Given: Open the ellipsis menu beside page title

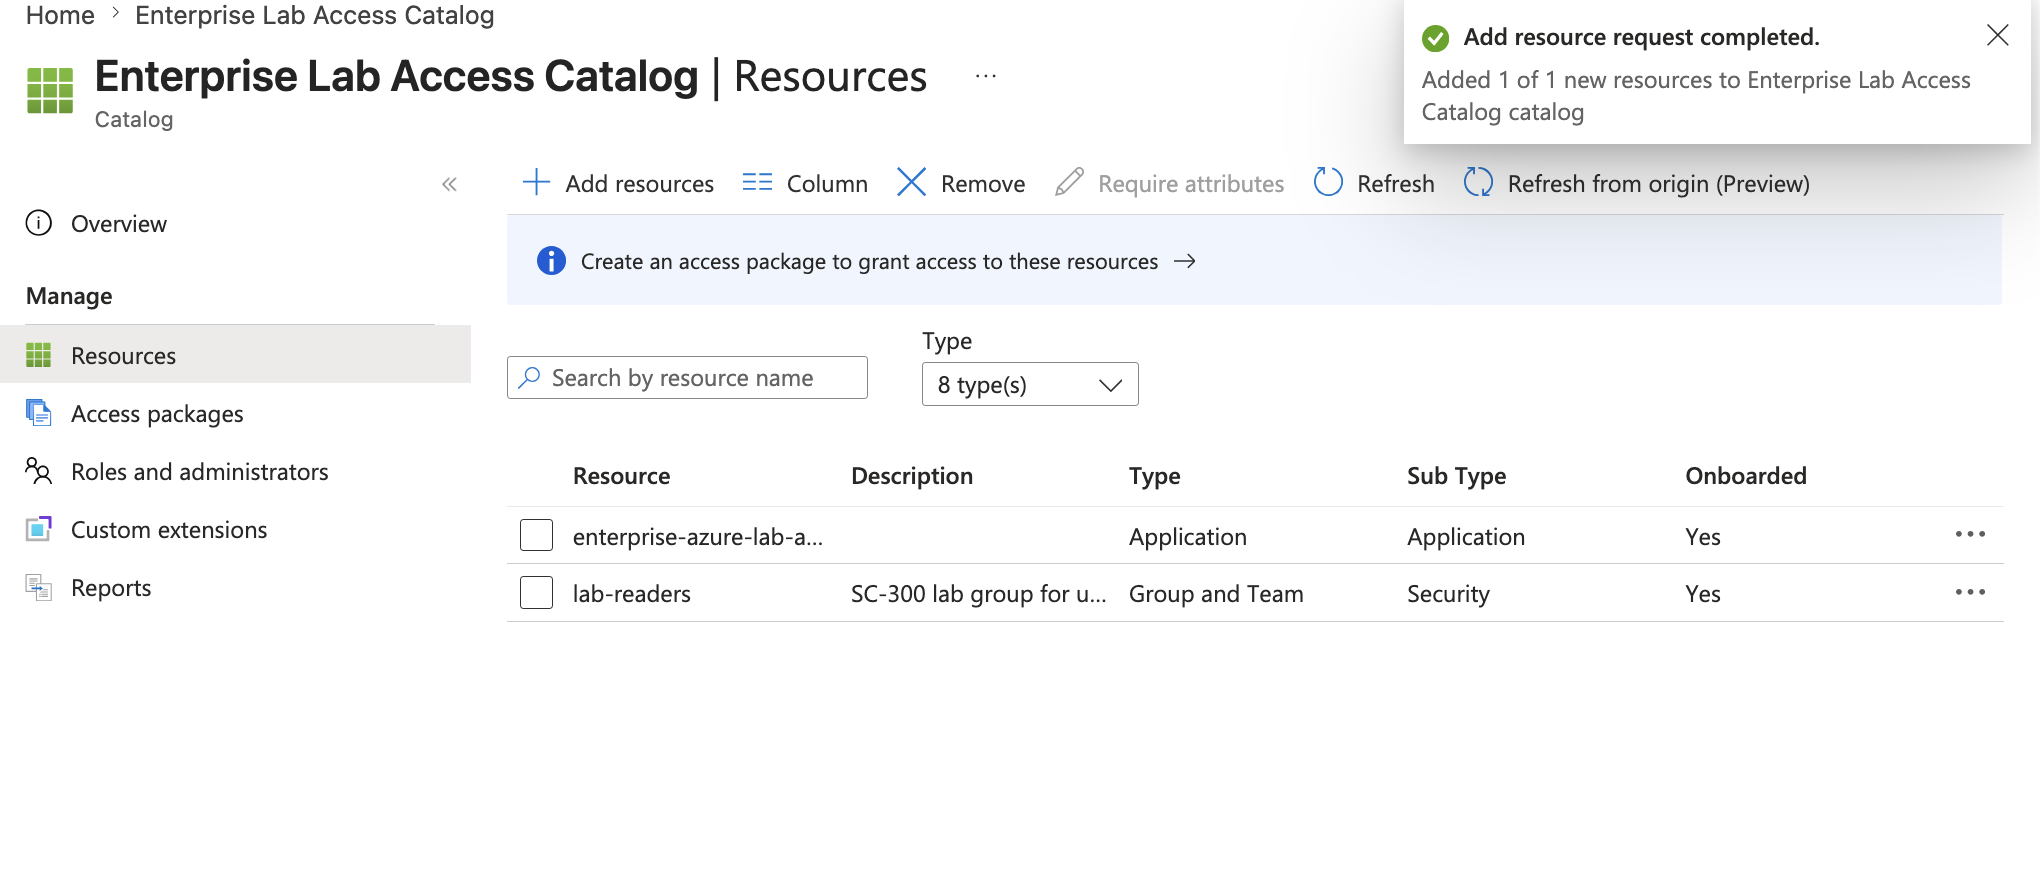Looking at the screenshot, I should [x=986, y=77].
